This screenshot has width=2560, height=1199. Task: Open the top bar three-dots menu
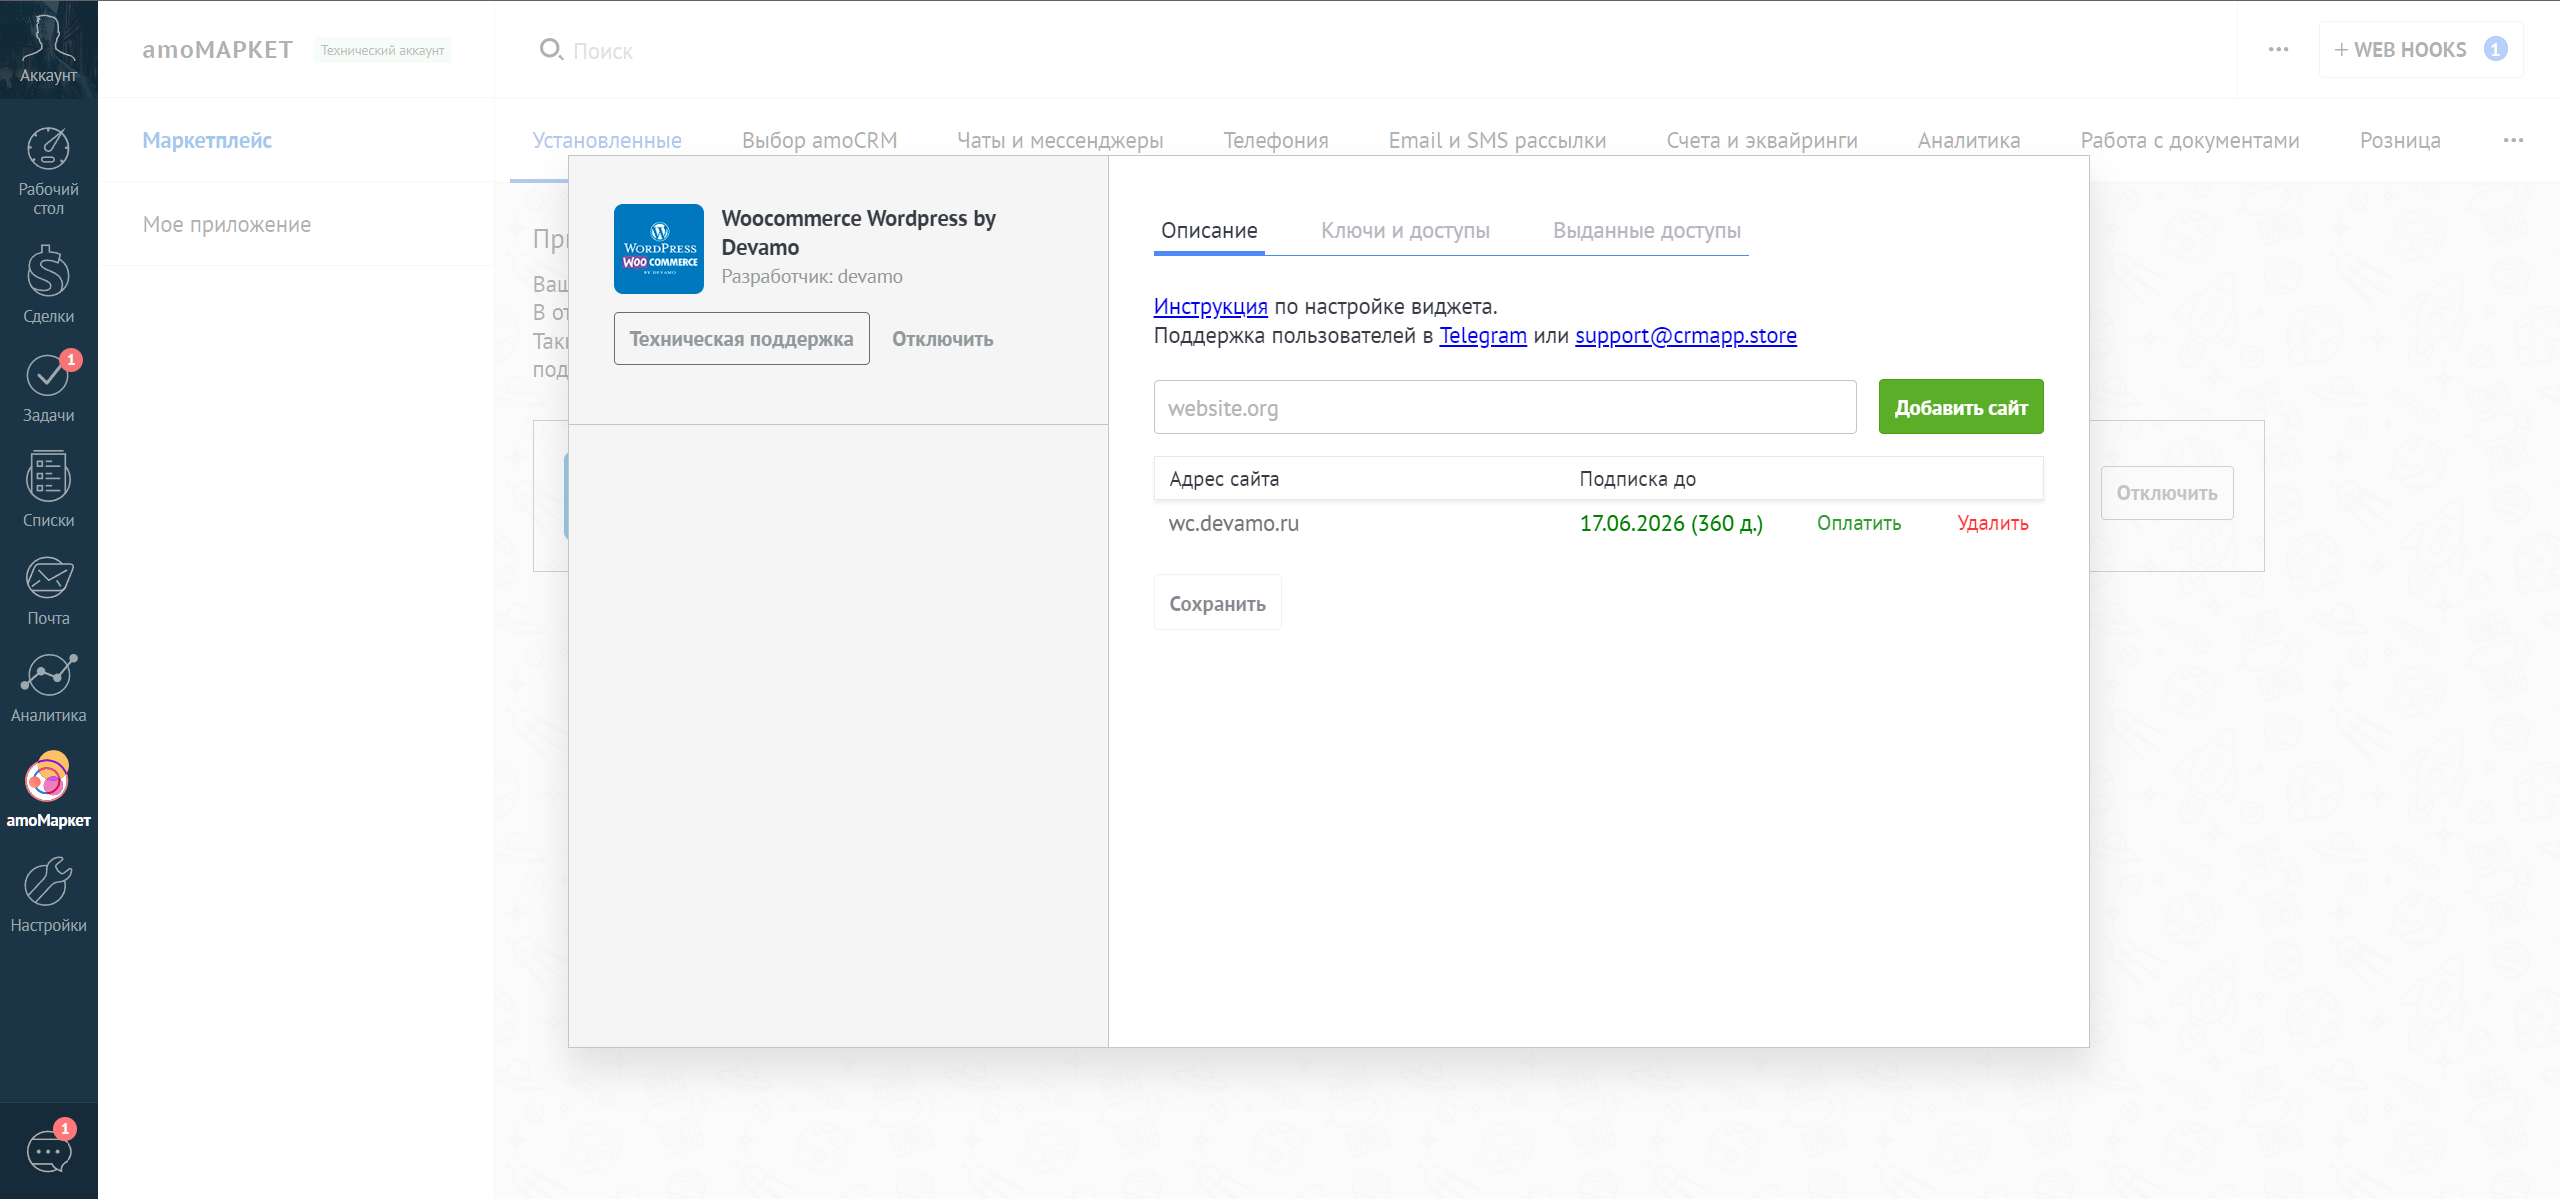pos(2278,49)
